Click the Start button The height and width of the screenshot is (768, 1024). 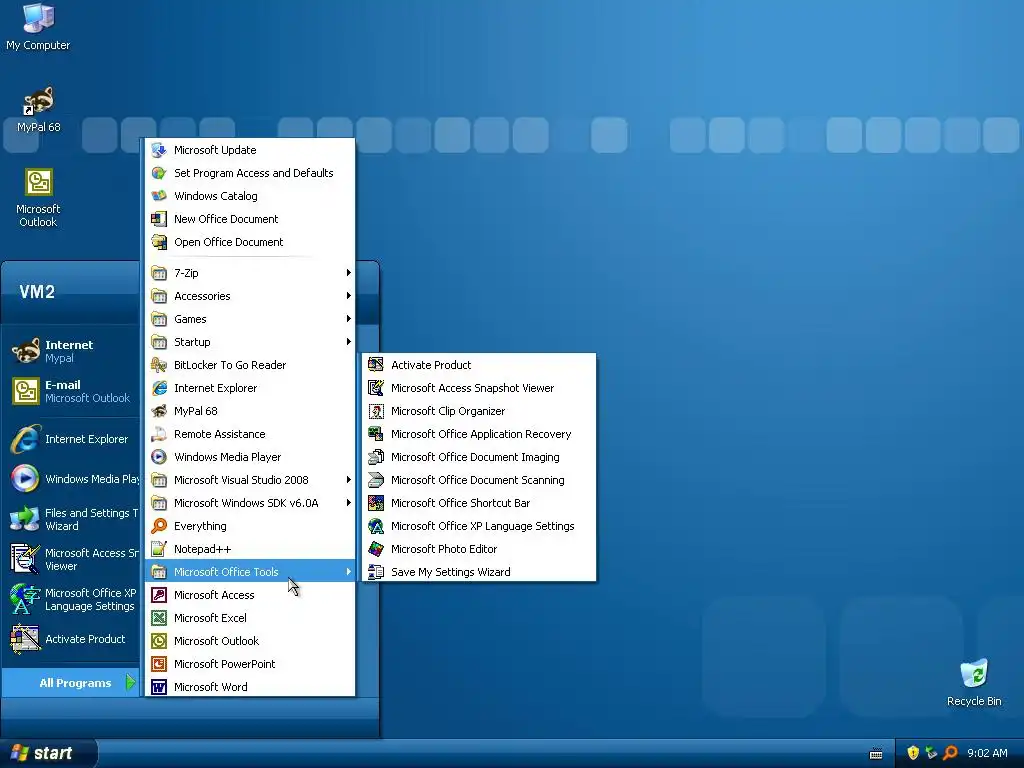pyautogui.click(x=49, y=754)
